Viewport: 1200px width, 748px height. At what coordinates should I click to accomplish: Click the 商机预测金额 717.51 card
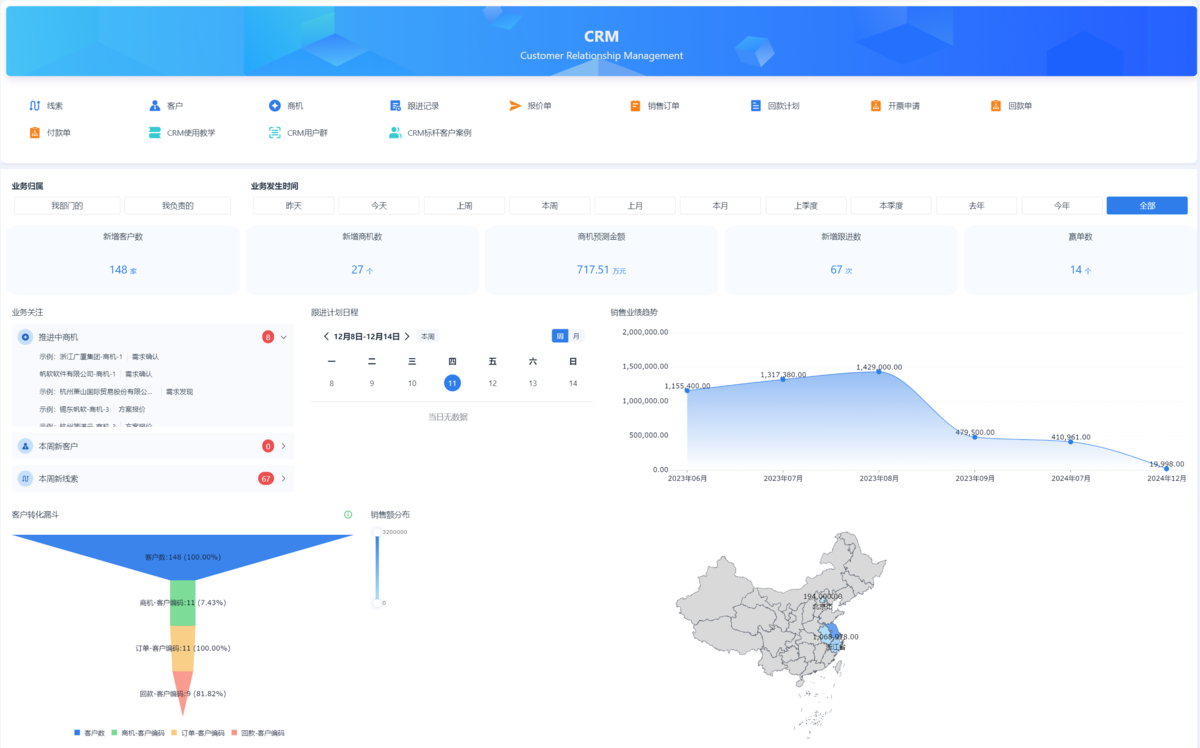[602, 260]
